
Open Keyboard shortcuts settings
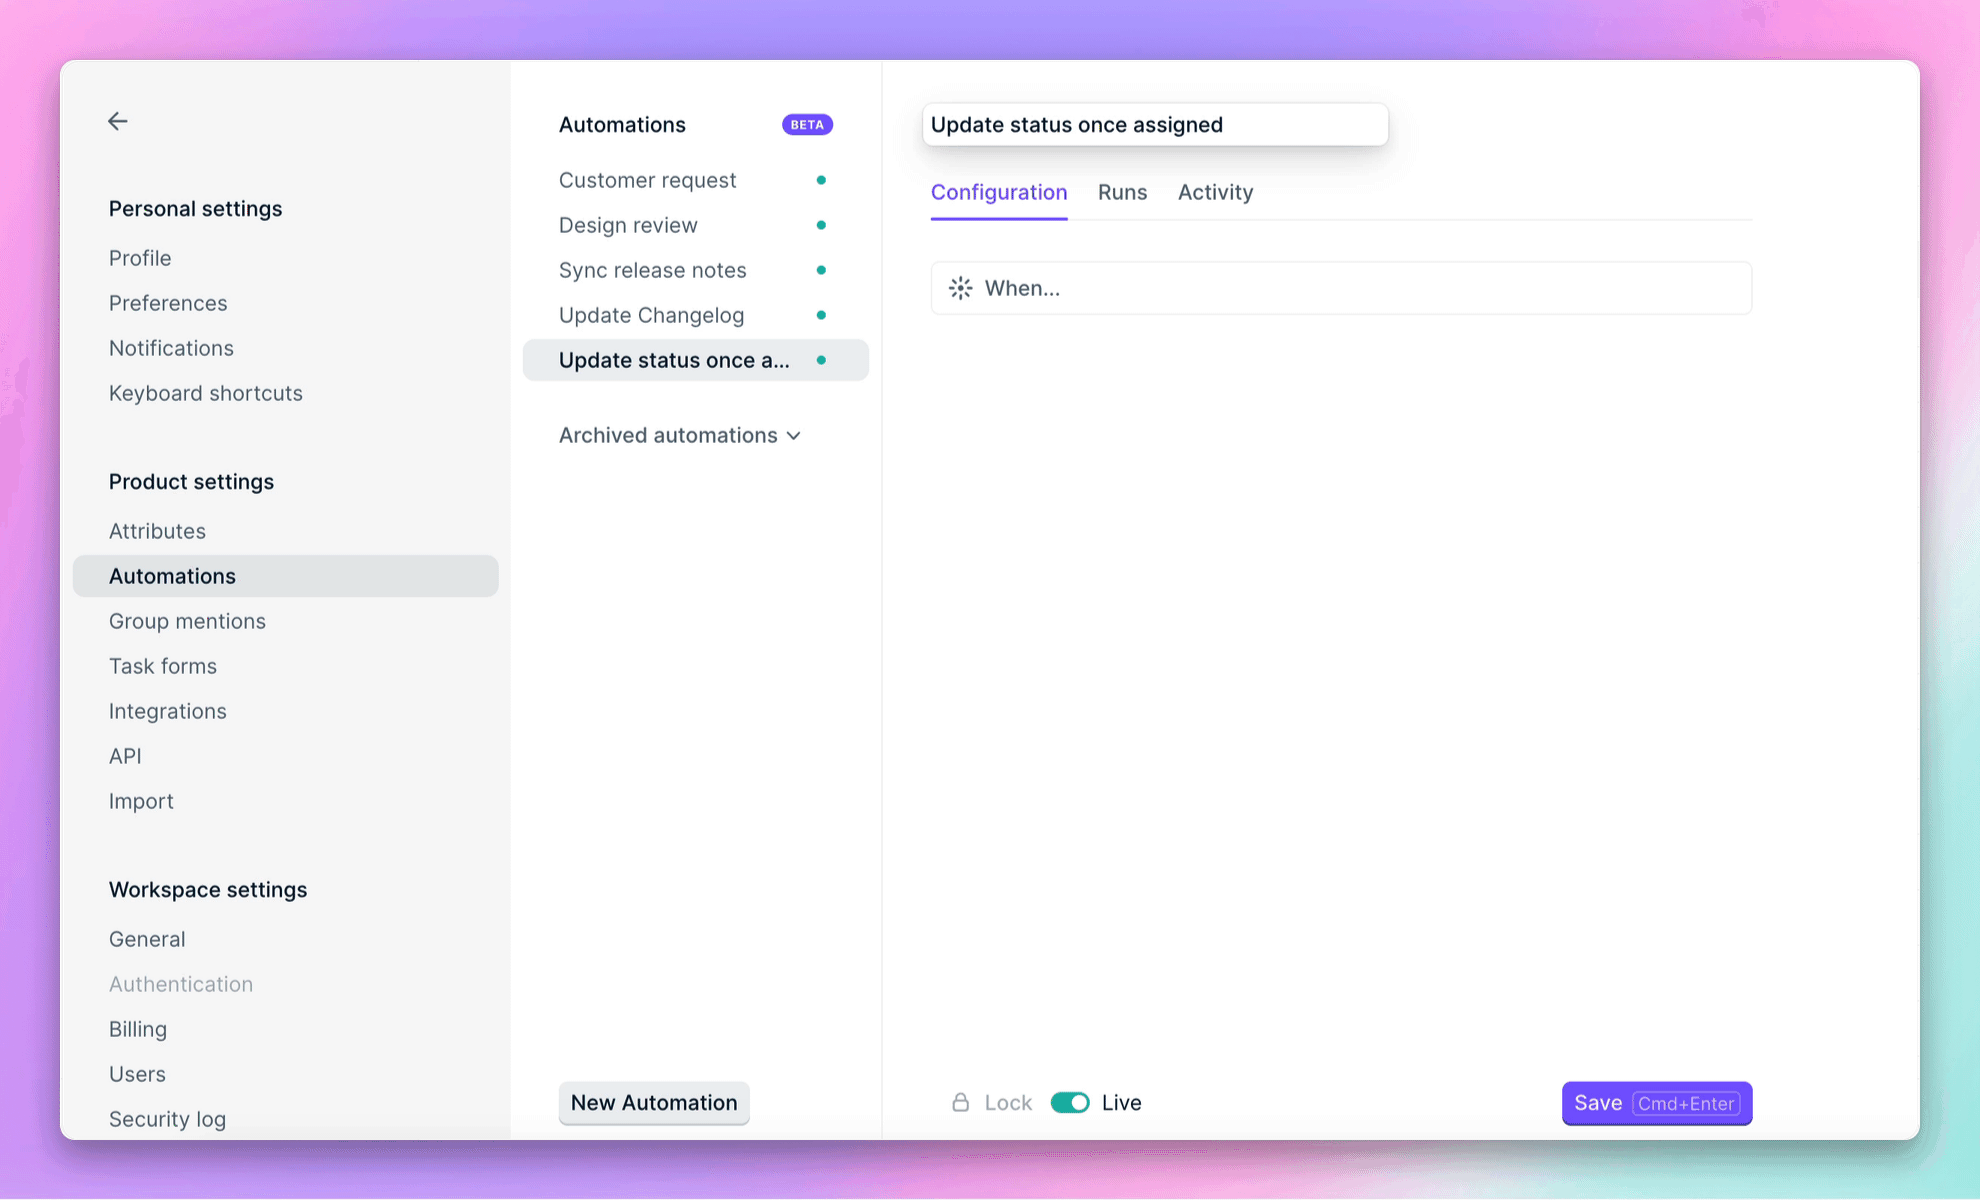point(206,393)
